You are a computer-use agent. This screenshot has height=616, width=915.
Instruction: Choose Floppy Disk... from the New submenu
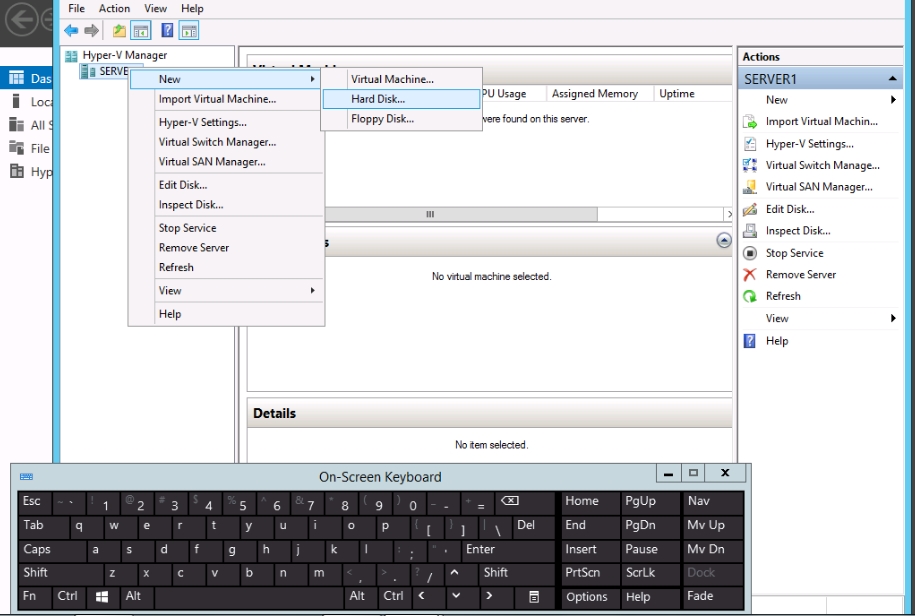point(401,119)
